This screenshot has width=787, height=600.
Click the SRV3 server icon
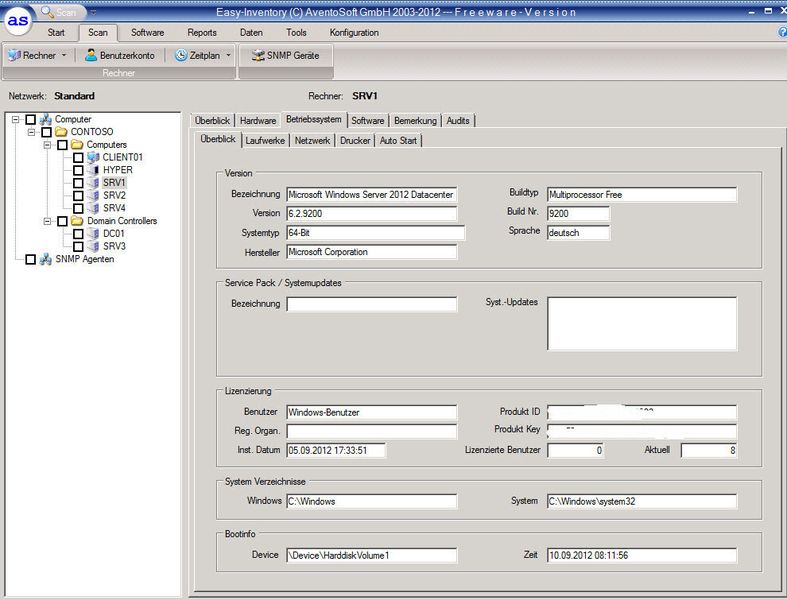pyautogui.click(x=93, y=246)
